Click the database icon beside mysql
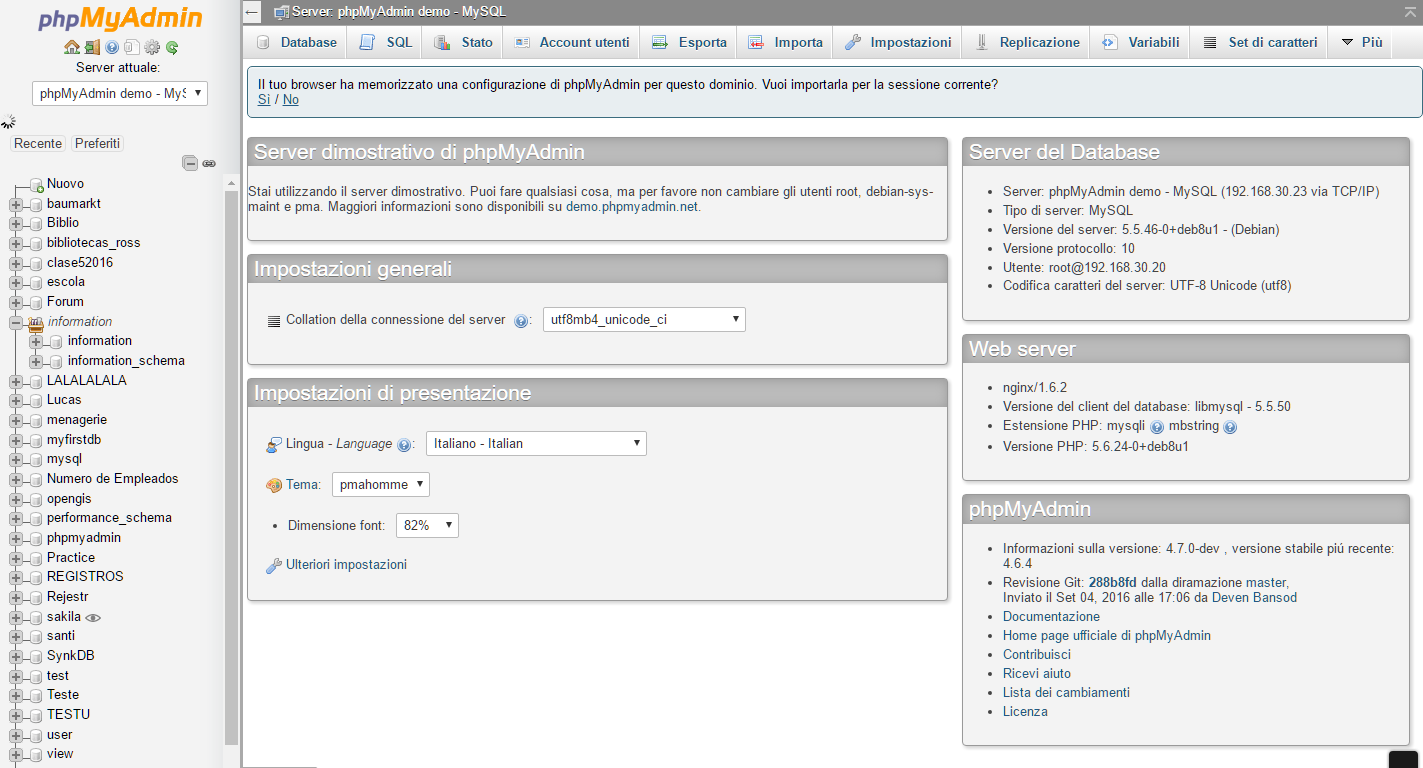 (36, 459)
